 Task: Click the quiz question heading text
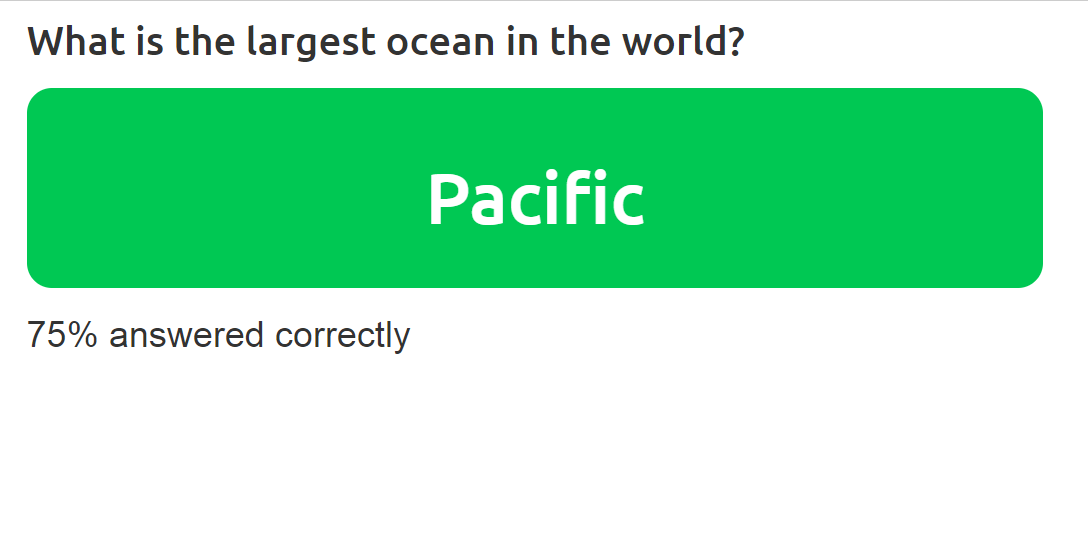[x=385, y=42]
